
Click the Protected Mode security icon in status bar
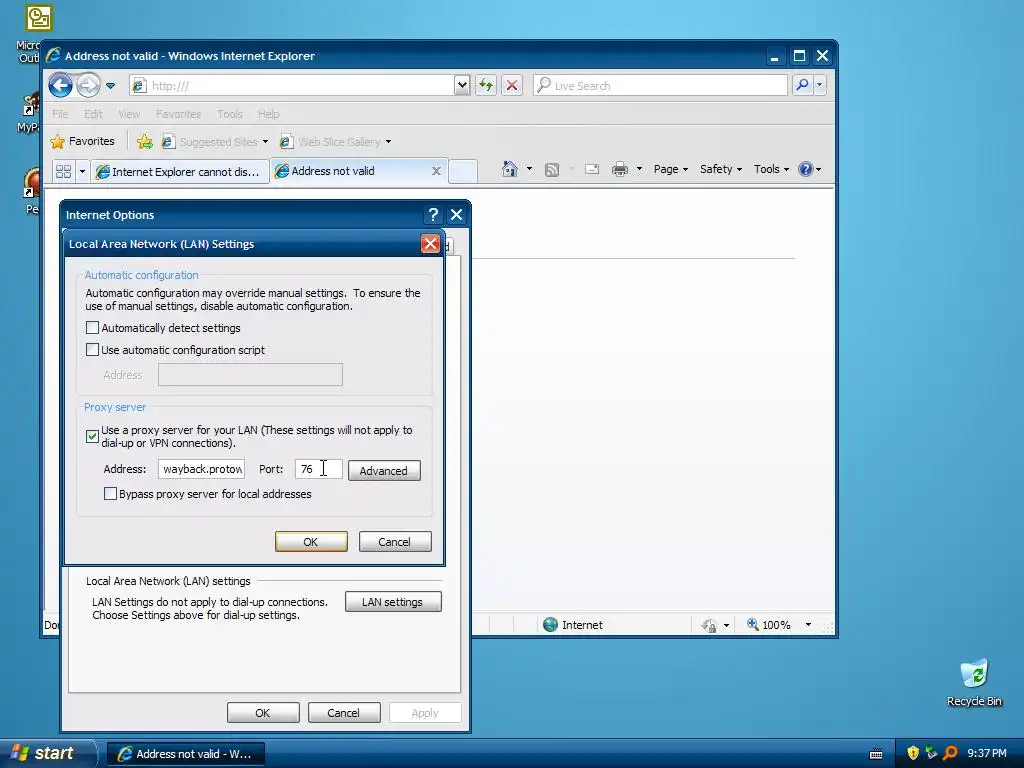709,626
